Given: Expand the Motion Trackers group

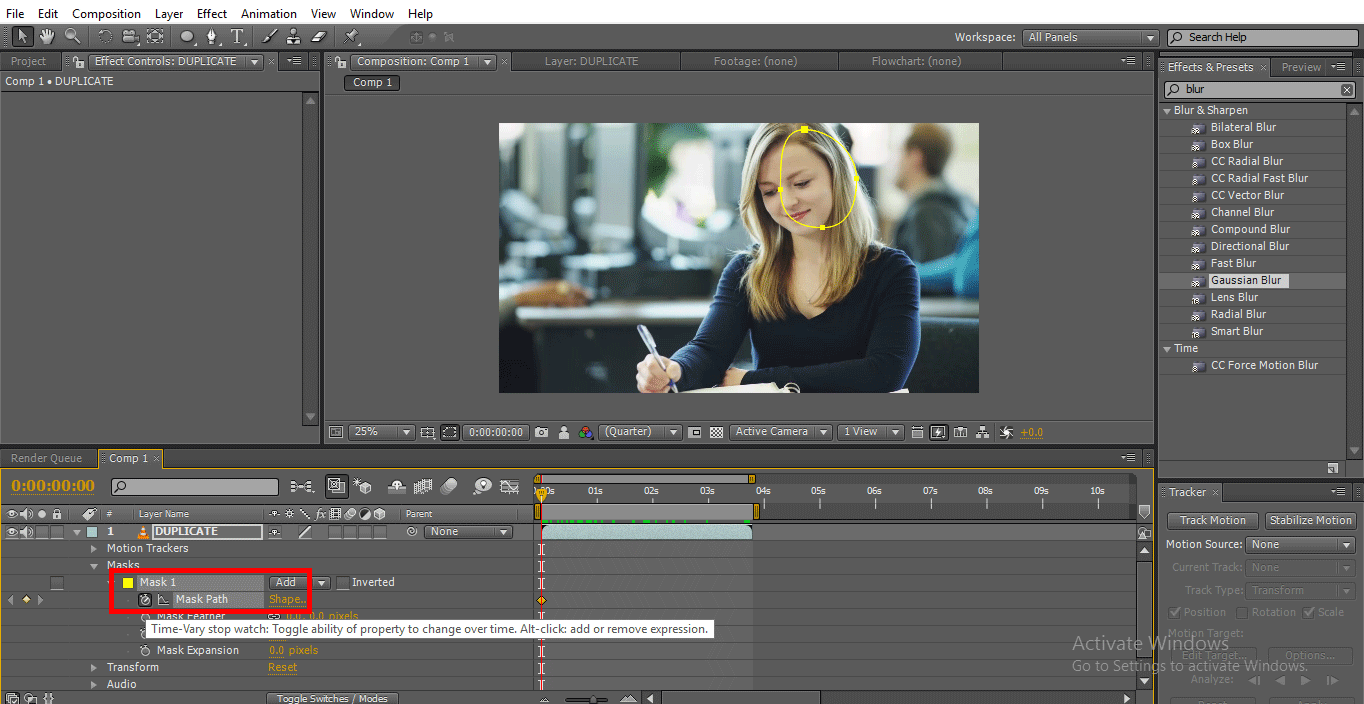Looking at the screenshot, I should 94,549.
